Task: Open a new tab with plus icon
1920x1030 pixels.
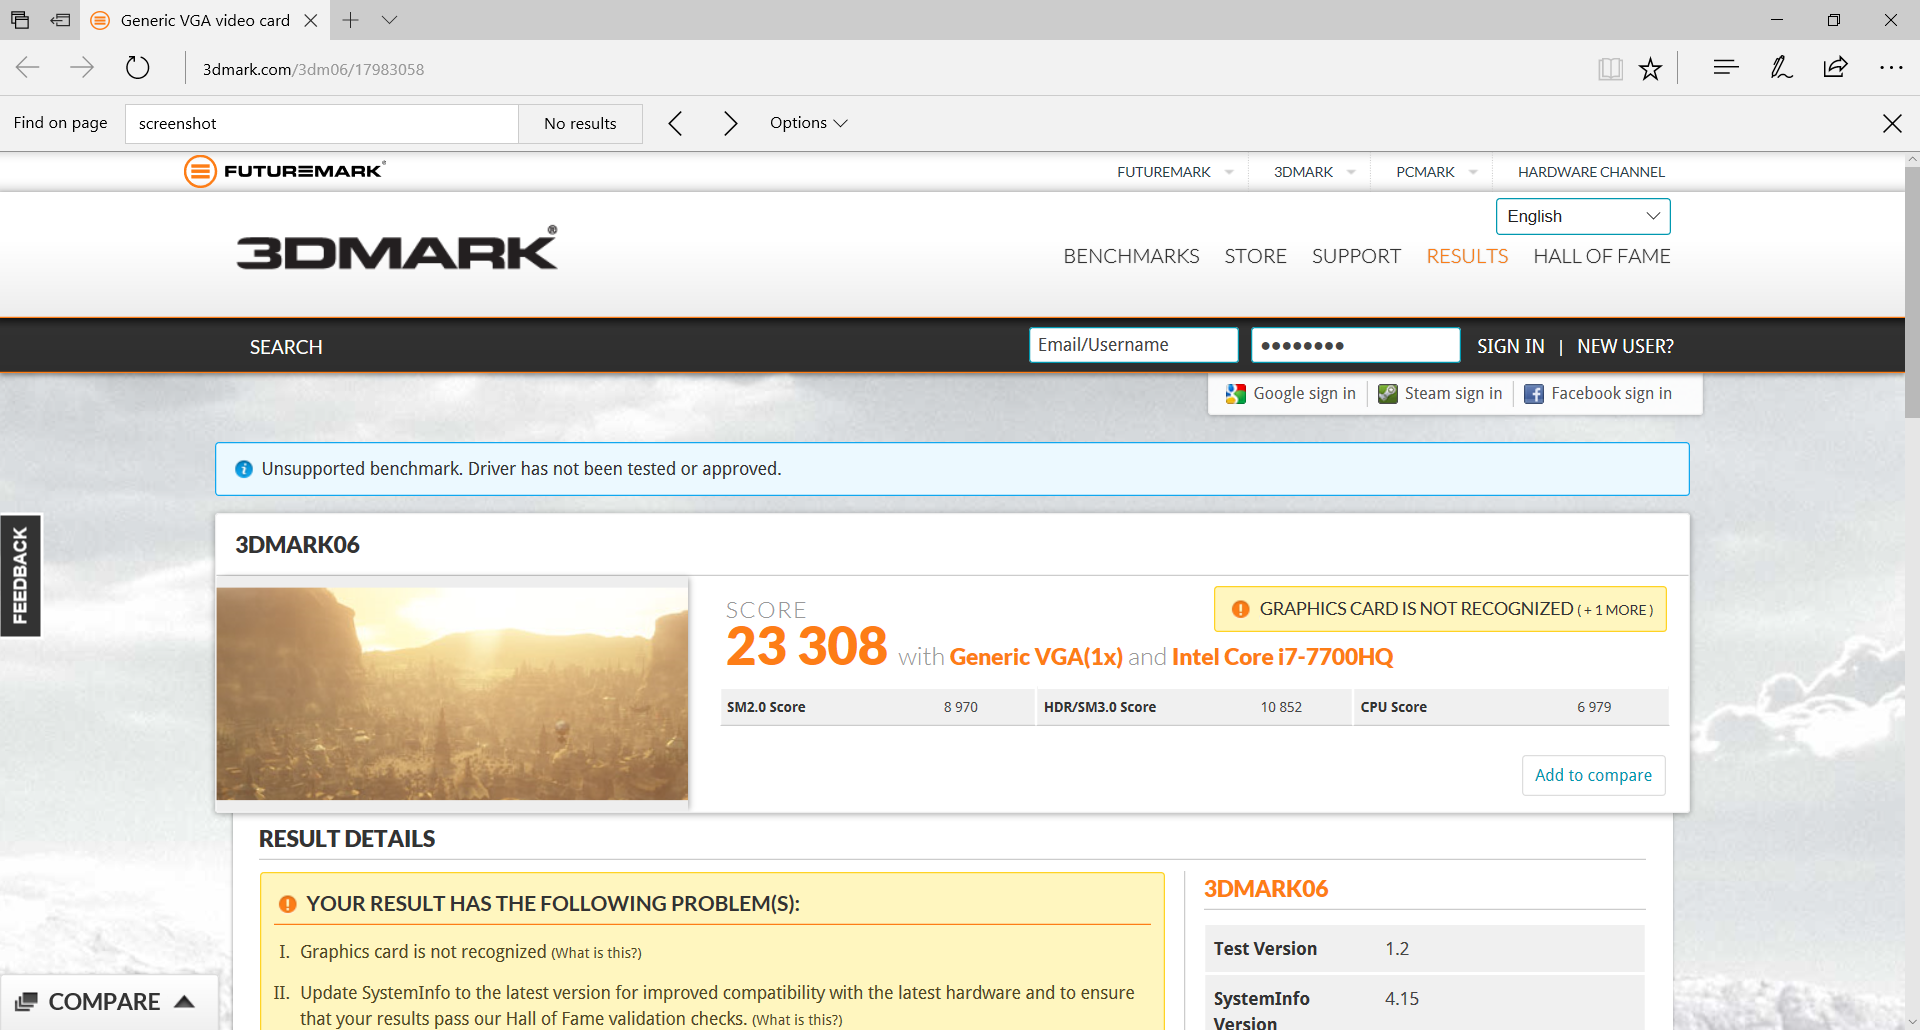Action: pyautogui.click(x=350, y=20)
